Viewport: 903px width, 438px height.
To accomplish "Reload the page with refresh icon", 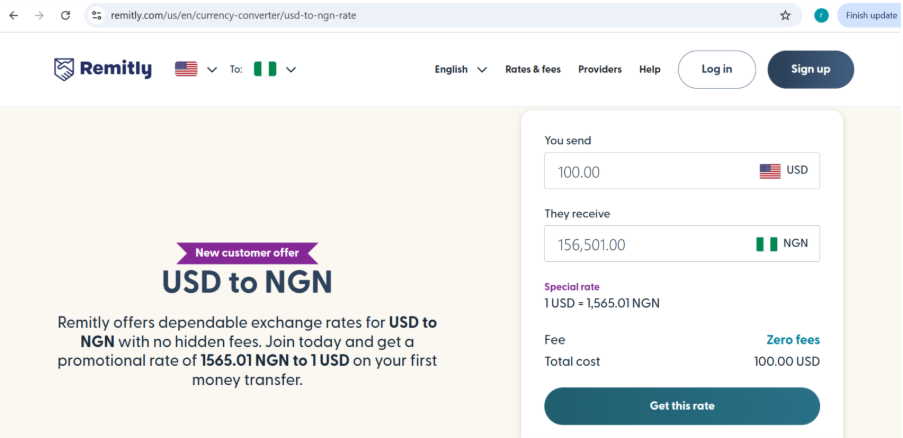I will tap(66, 16).
